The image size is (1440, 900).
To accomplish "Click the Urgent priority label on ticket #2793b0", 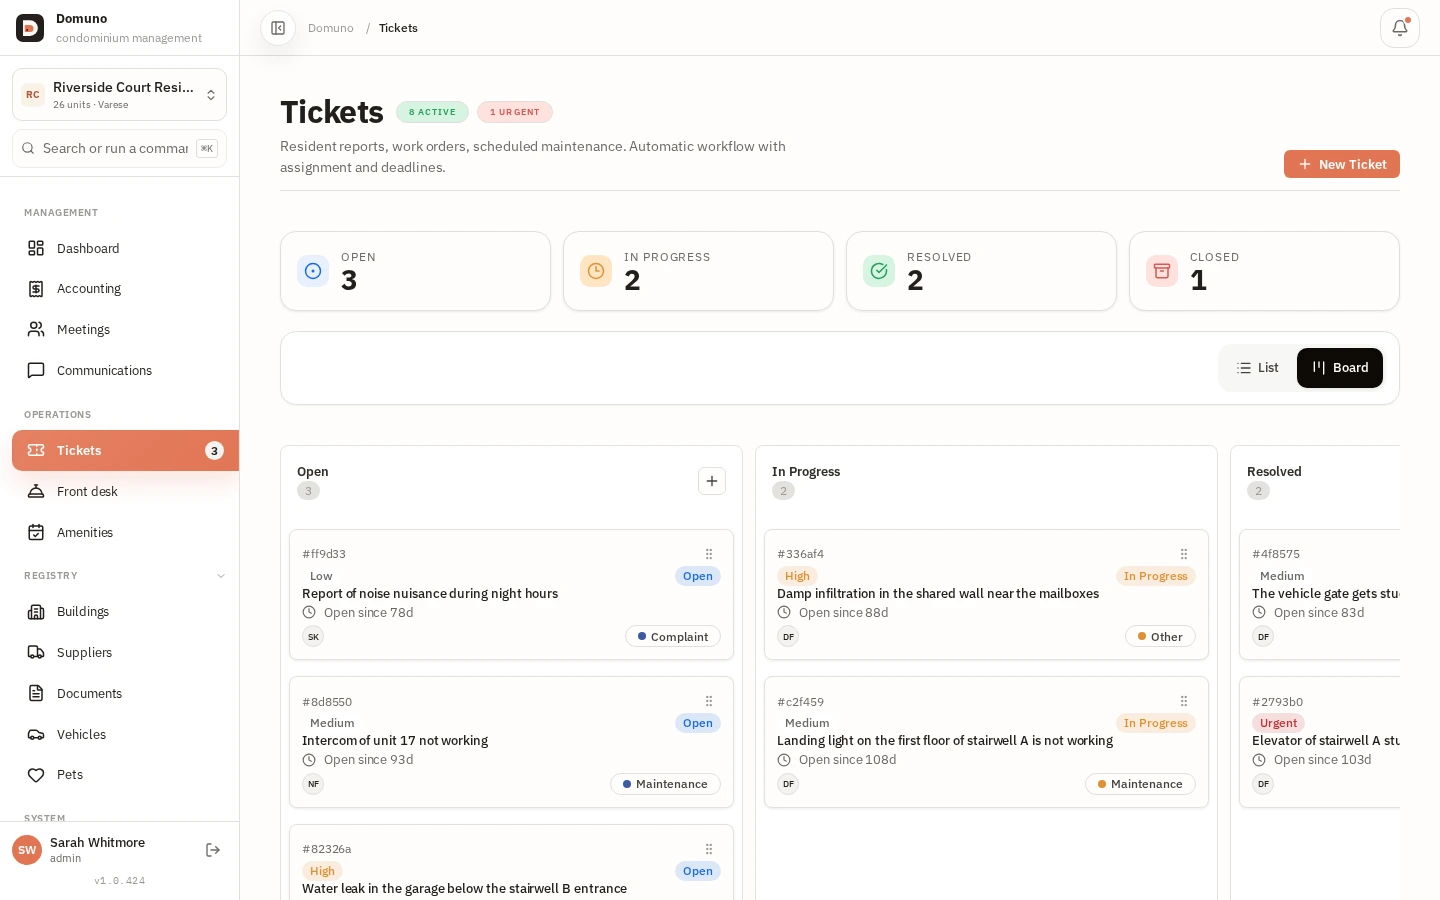I will (x=1278, y=723).
